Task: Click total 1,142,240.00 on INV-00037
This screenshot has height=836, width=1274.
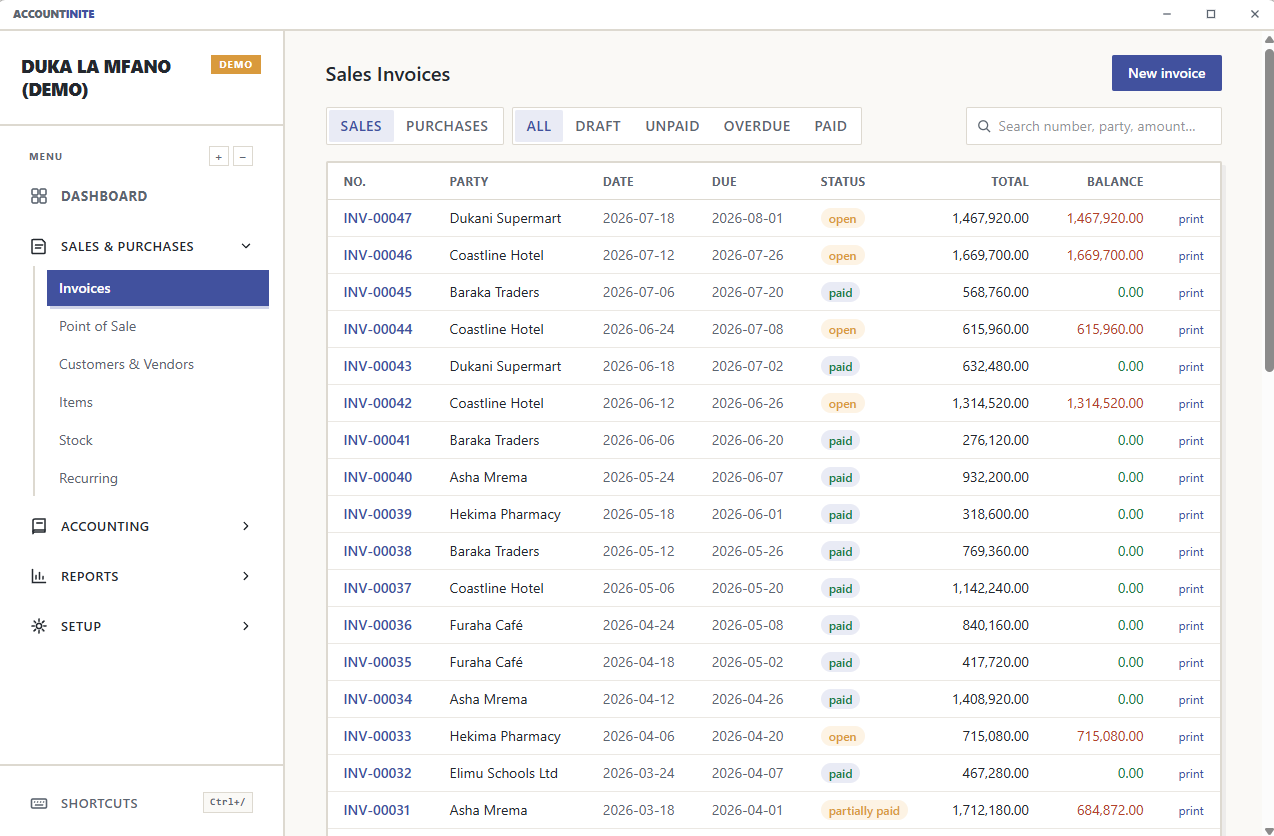Action: tap(991, 588)
